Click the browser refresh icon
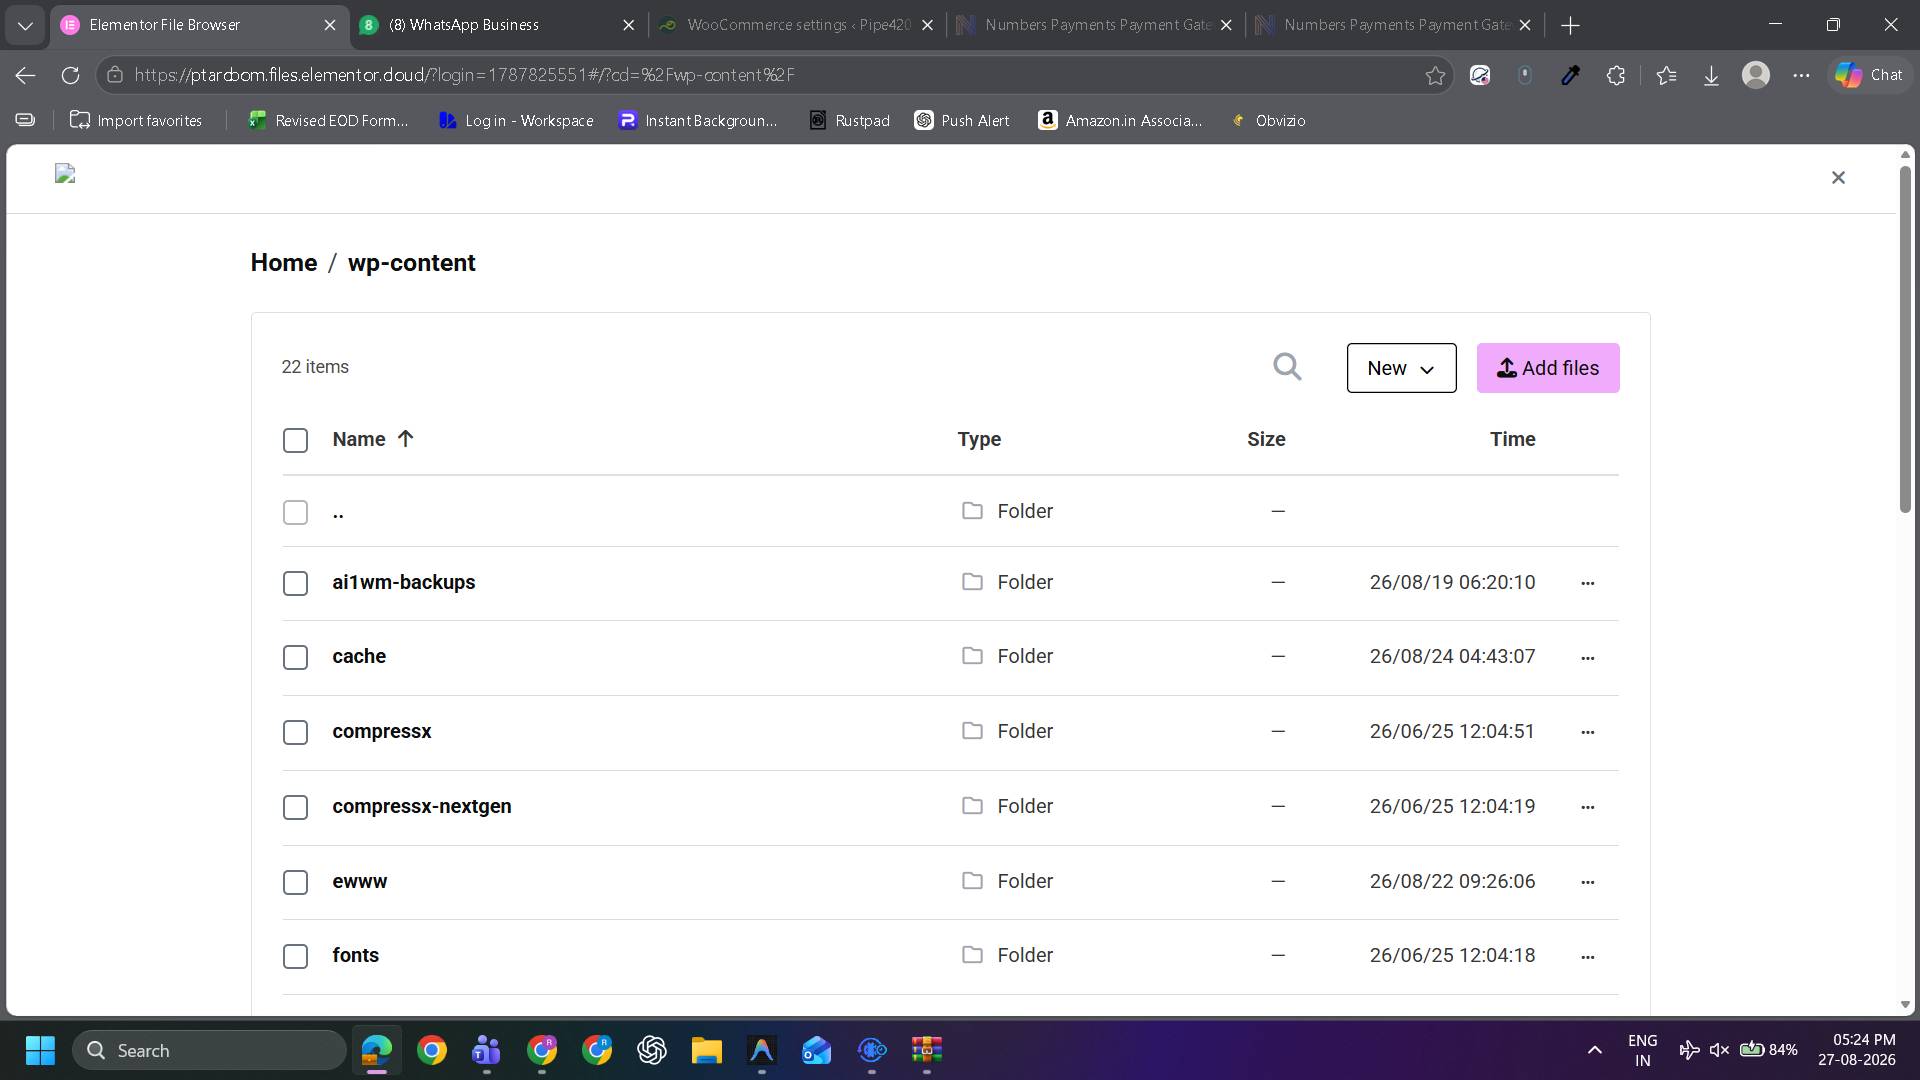 (x=70, y=75)
